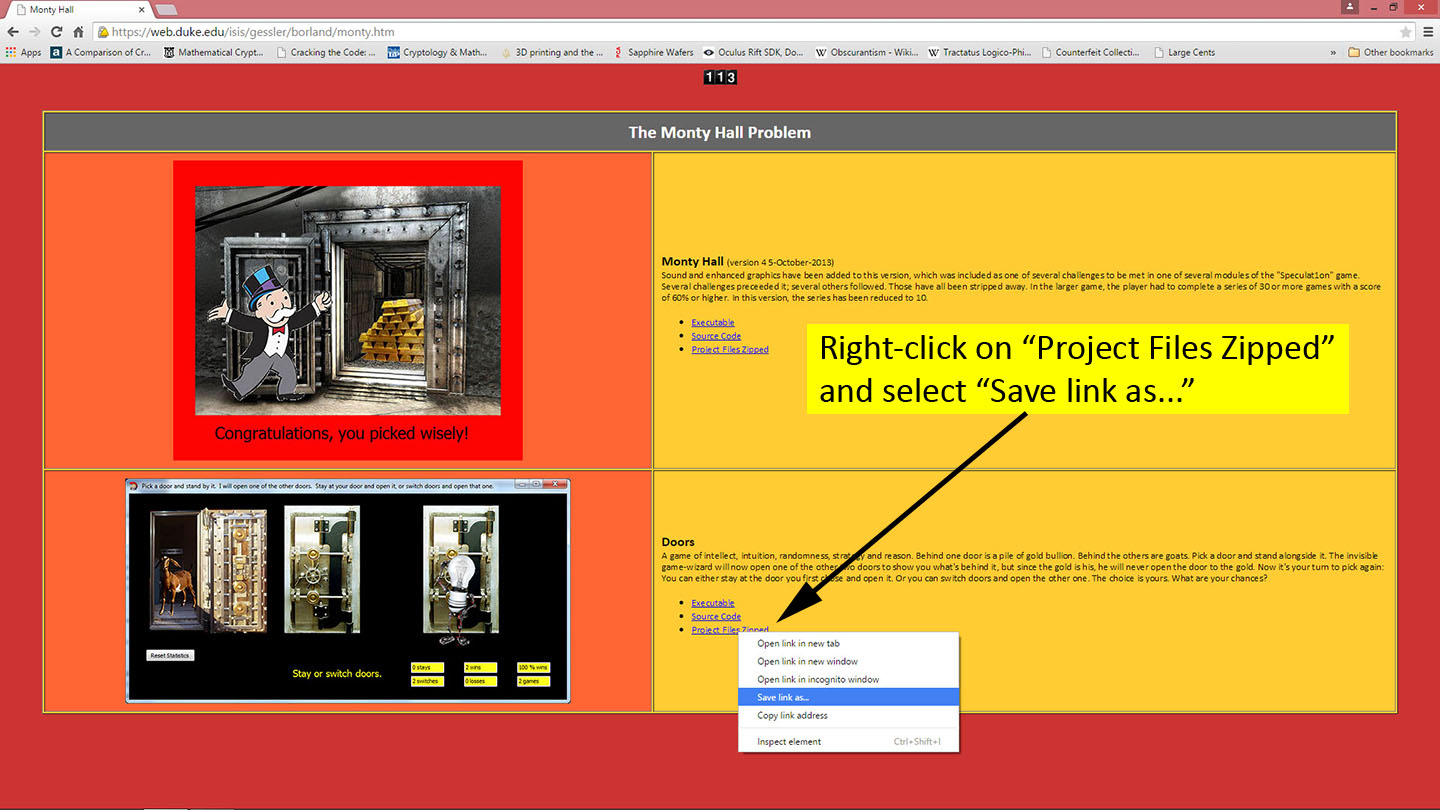This screenshot has height=810, width=1440.
Task: Choose 'Open link in new window'
Action: (848, 661)
